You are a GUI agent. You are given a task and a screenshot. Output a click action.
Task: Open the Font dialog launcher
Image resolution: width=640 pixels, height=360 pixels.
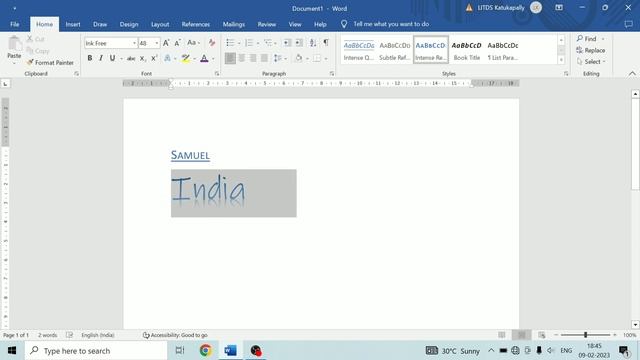click(217, 73)
